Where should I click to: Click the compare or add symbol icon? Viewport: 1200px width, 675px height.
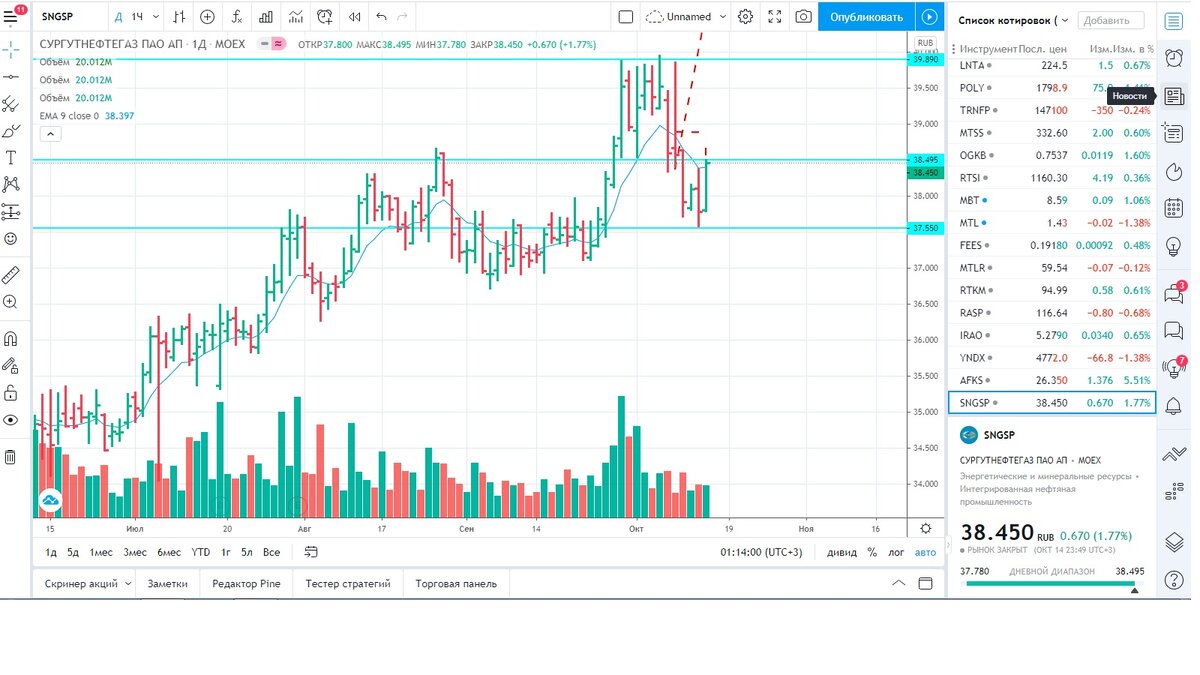[207, 17]
